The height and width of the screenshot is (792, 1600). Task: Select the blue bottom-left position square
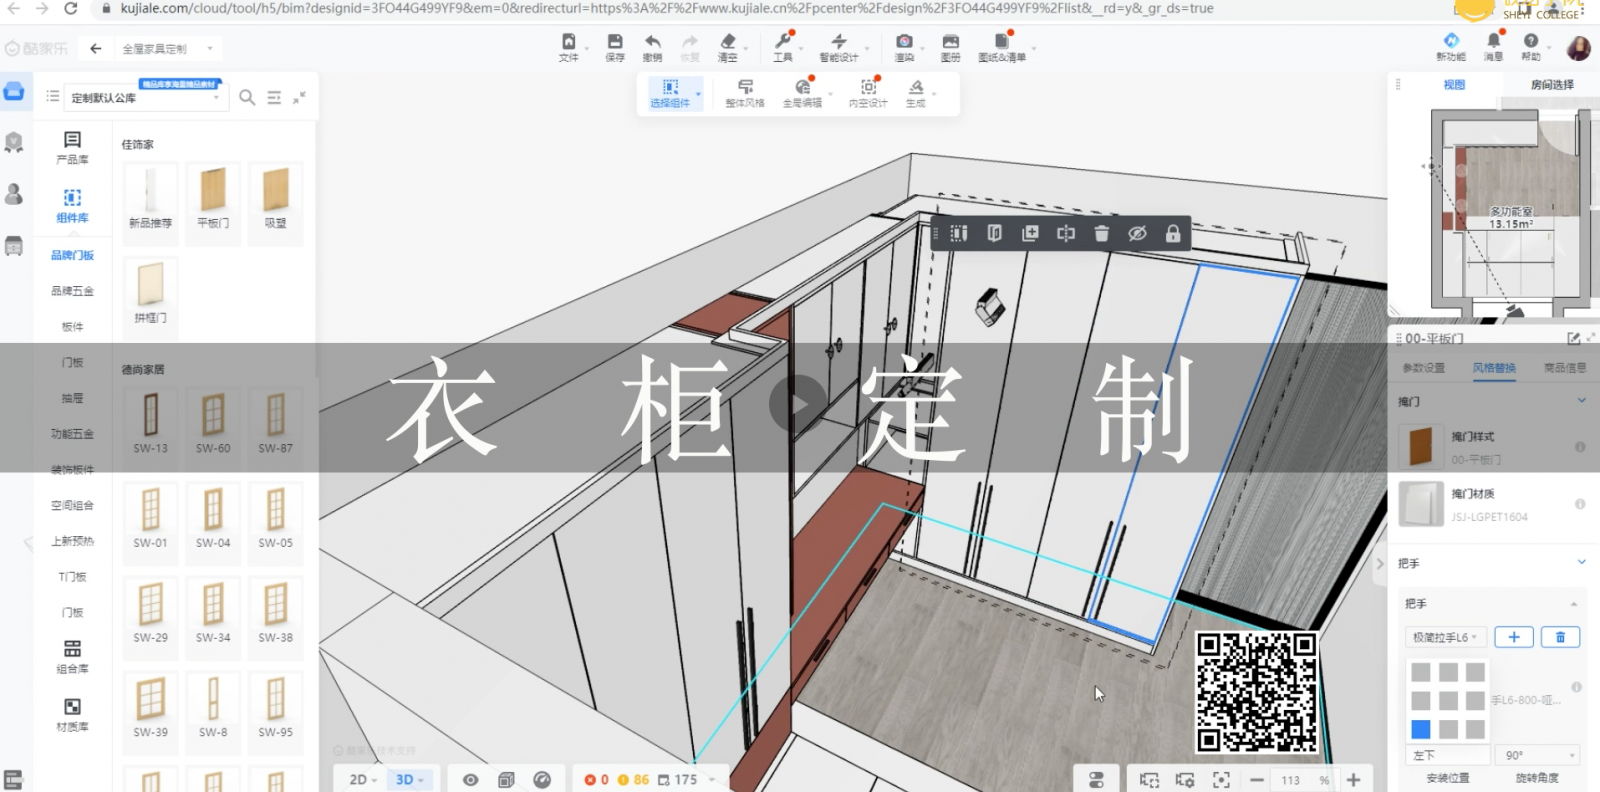[1420, 729]
